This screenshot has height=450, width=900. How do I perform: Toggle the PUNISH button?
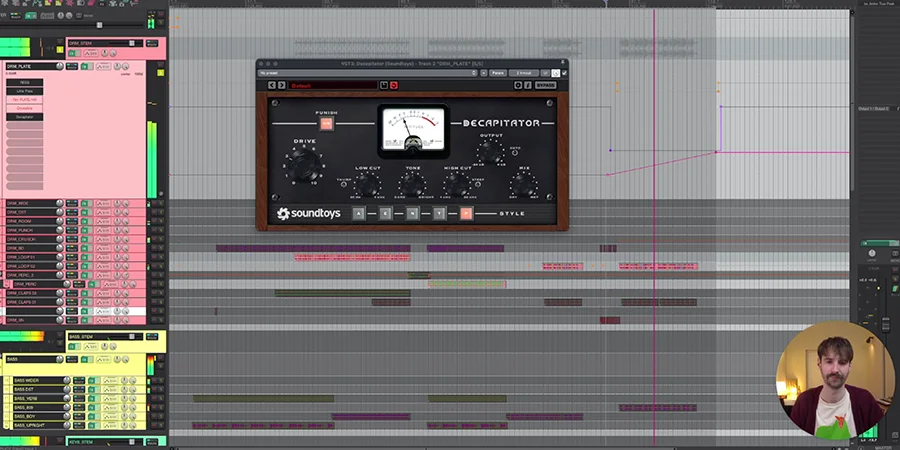[x=326, y=123]
